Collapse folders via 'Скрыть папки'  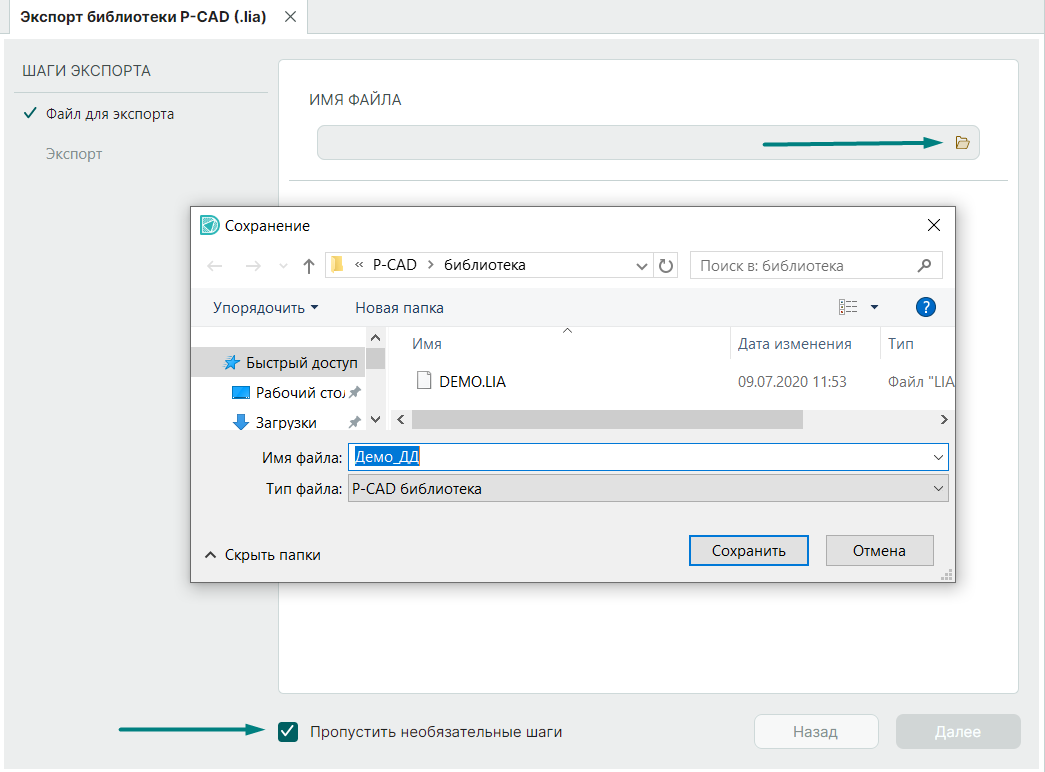tap(262, 554)
